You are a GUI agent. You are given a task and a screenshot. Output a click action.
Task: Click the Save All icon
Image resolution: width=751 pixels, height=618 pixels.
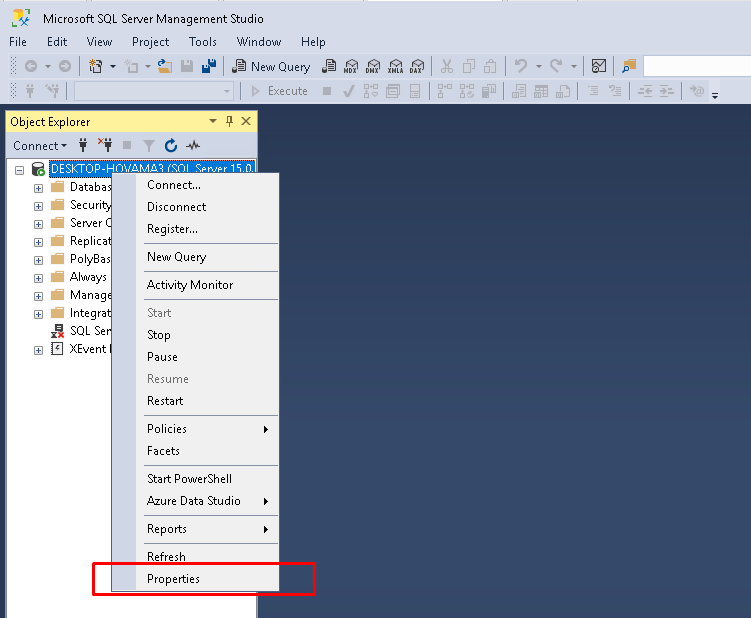pos(209,66)
